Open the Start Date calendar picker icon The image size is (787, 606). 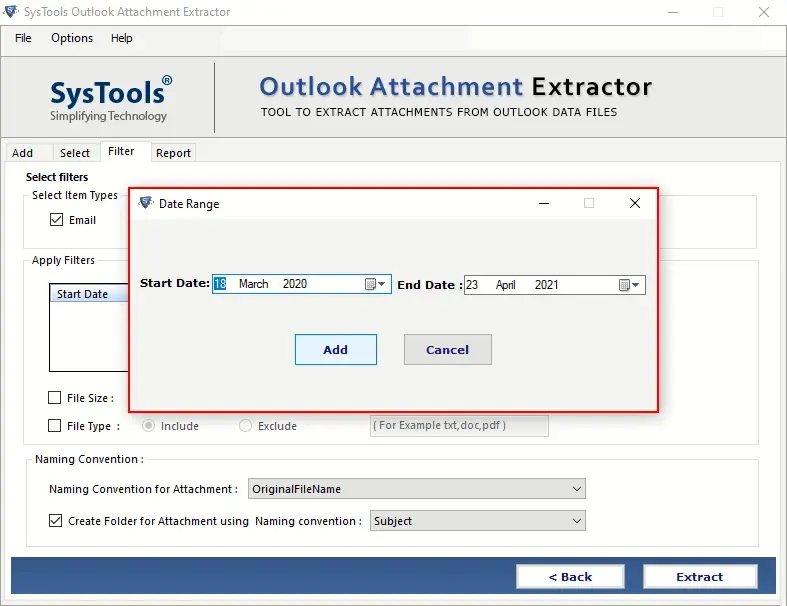click(x=374, y=284)
